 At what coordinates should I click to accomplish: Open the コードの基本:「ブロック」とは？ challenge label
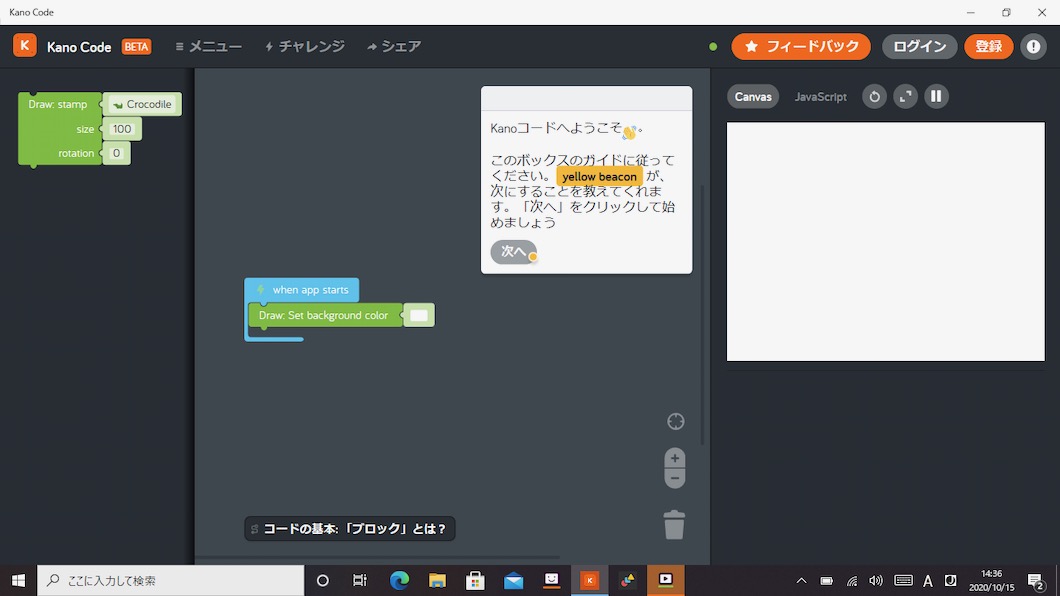pyautogui.click(x=350, y=529)
